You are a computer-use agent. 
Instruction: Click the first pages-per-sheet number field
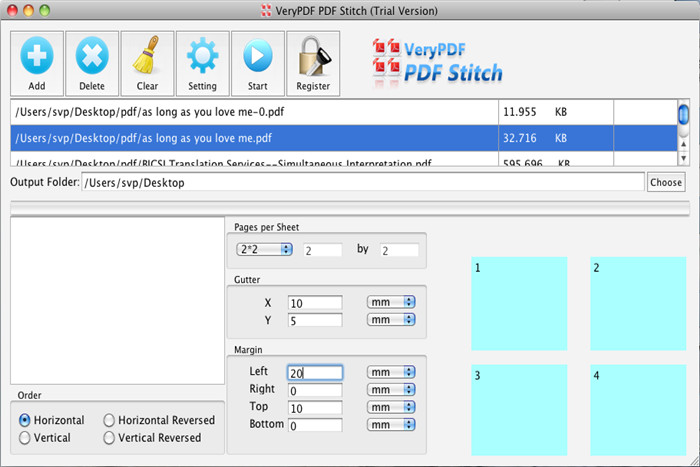coord(323,250)
